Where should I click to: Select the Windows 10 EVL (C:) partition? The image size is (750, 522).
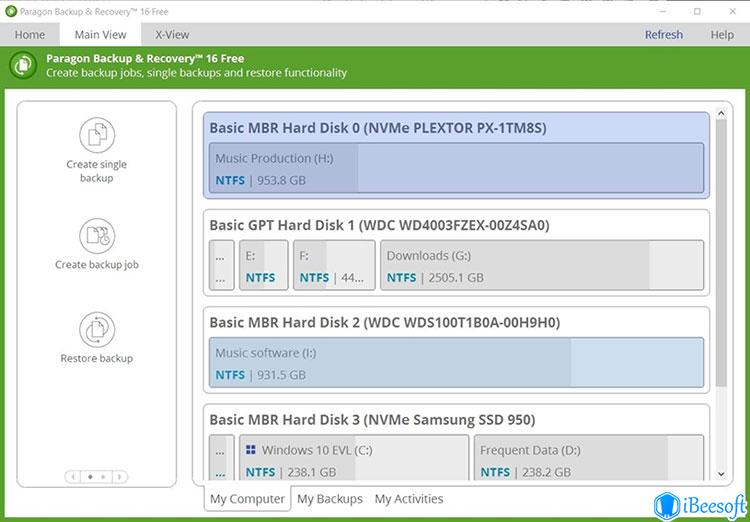coord(354,457)
